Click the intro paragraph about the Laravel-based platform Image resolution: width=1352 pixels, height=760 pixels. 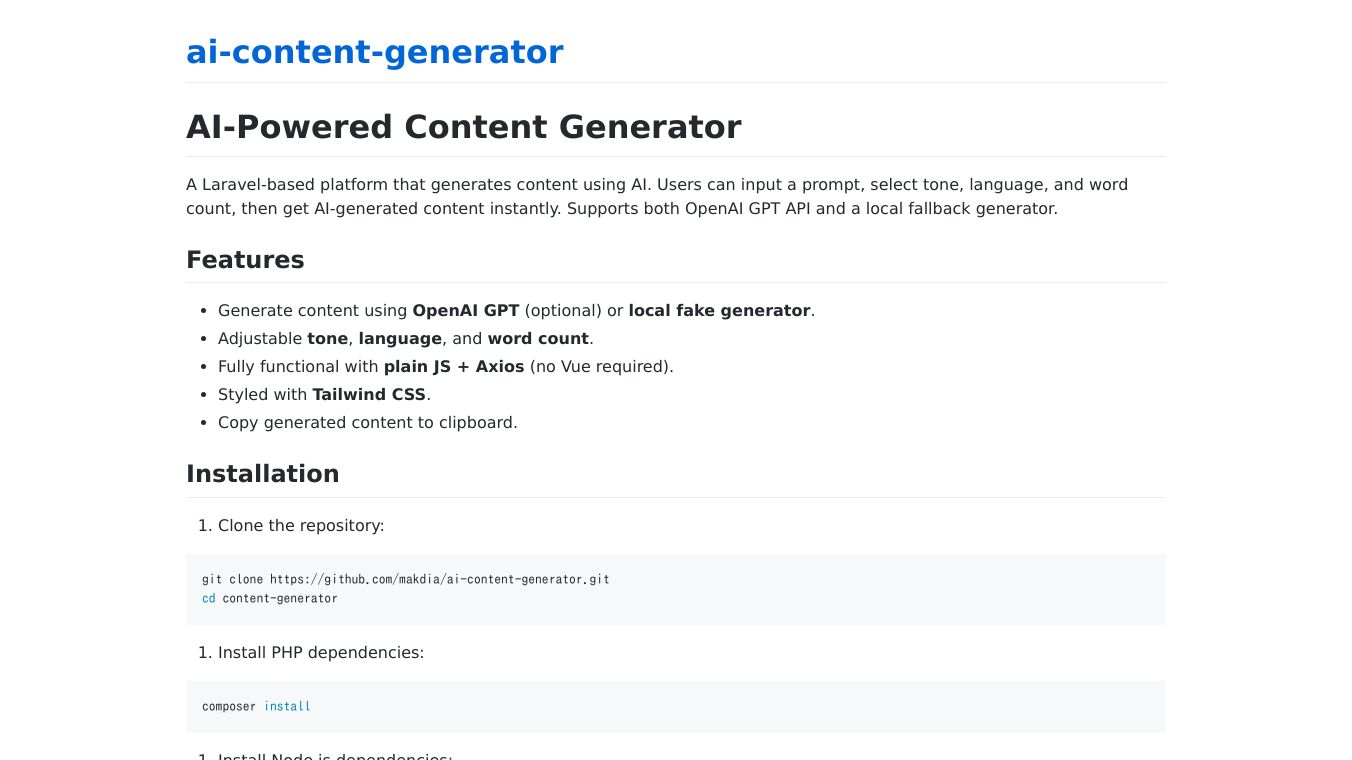656,197
